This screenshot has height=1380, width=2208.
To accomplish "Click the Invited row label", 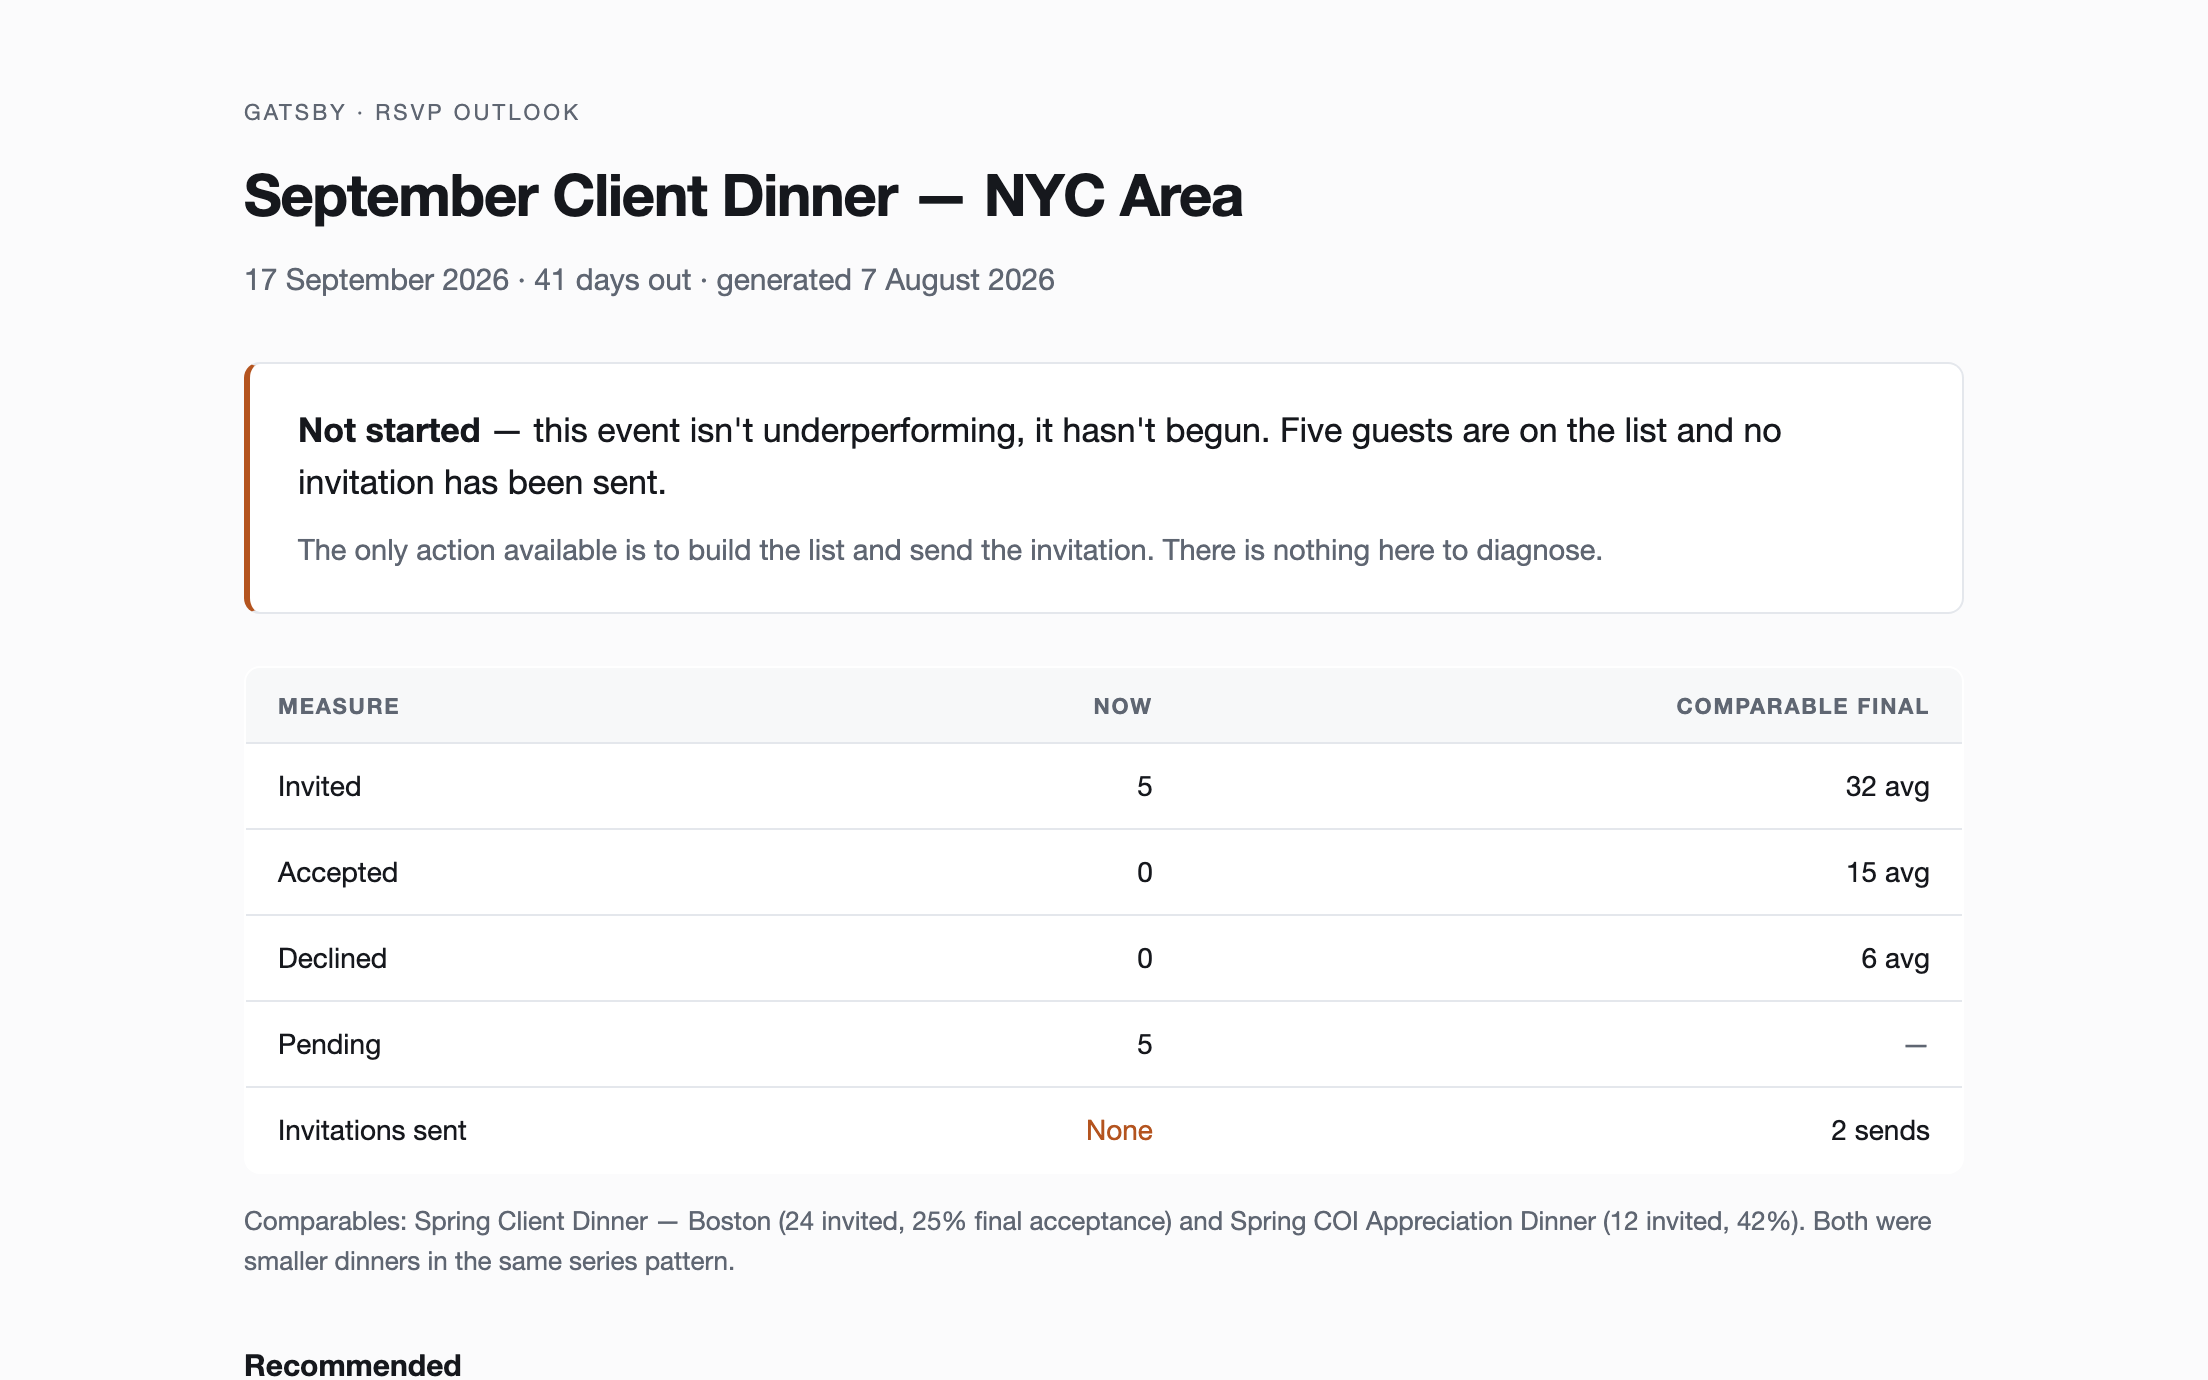I will click(319, 786).
